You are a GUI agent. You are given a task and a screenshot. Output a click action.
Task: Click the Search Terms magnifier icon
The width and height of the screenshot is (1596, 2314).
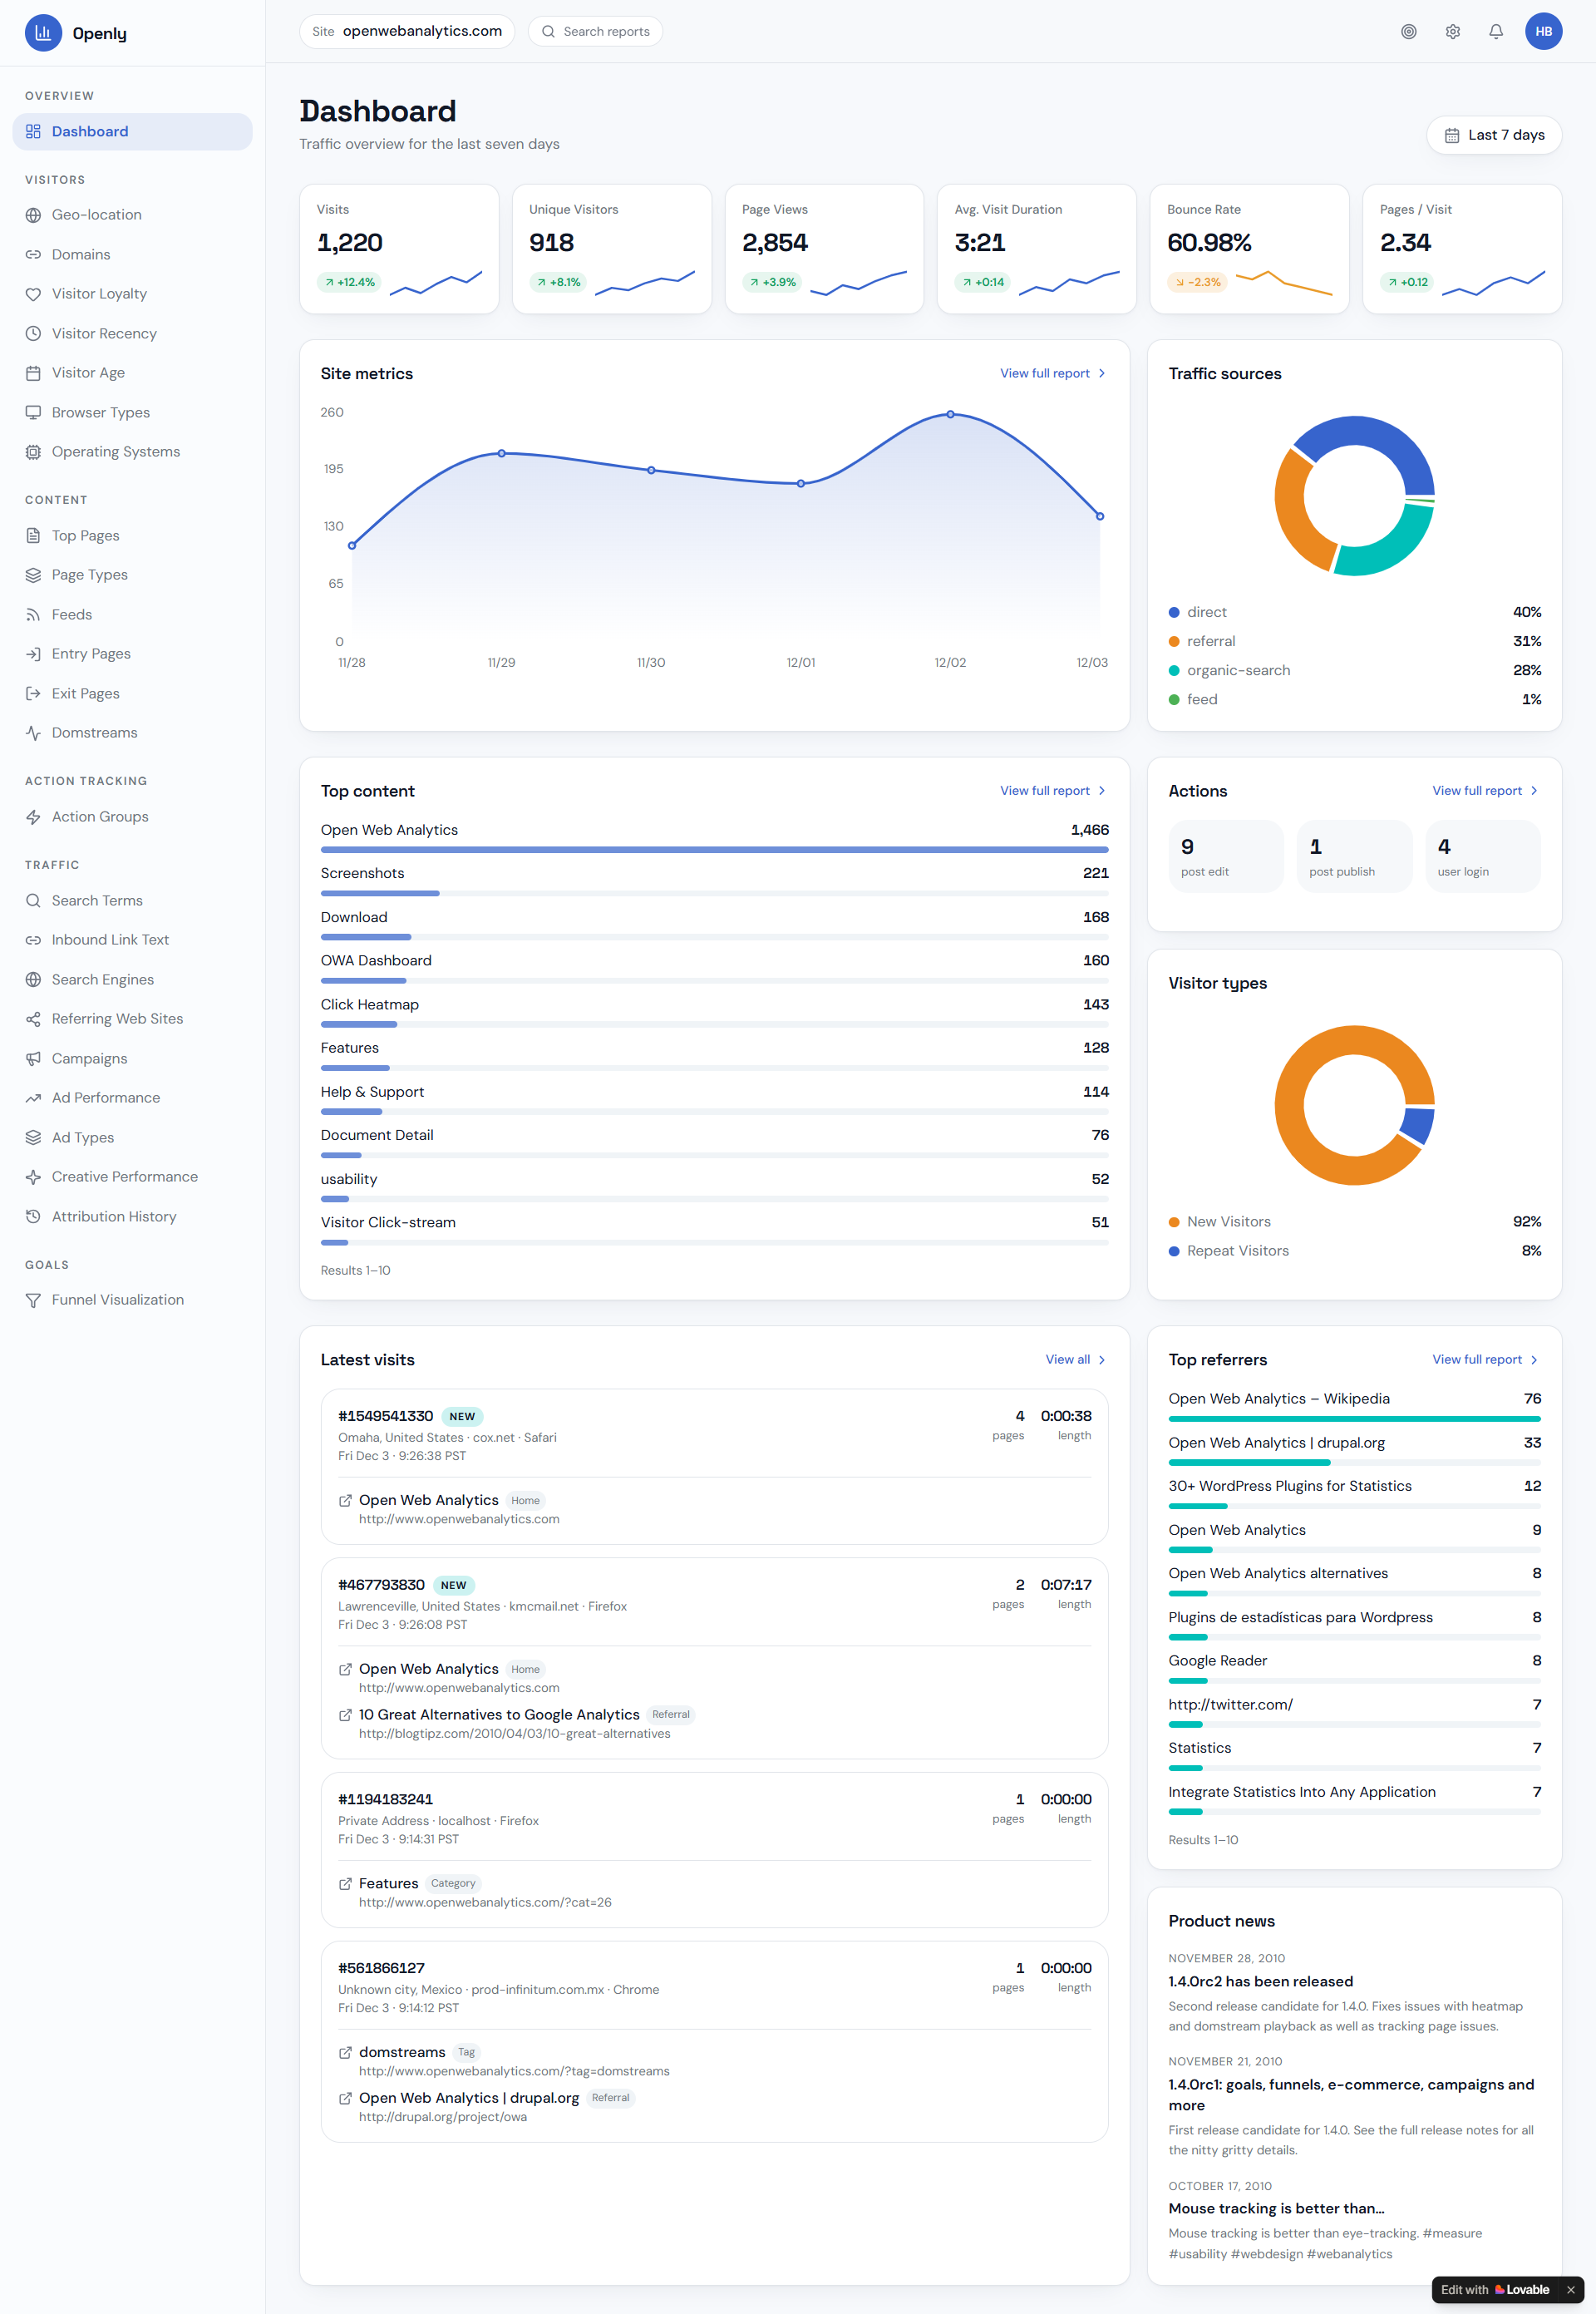[33, 901]
